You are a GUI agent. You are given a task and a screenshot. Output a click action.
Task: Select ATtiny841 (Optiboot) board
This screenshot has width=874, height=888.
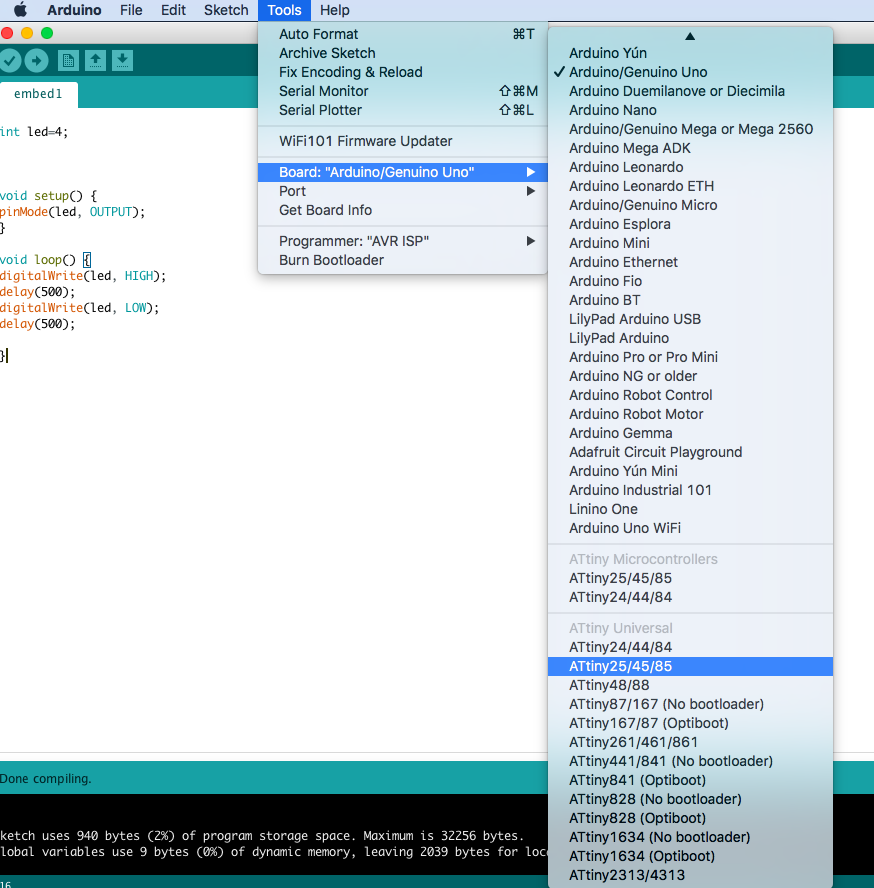[690, 780]
